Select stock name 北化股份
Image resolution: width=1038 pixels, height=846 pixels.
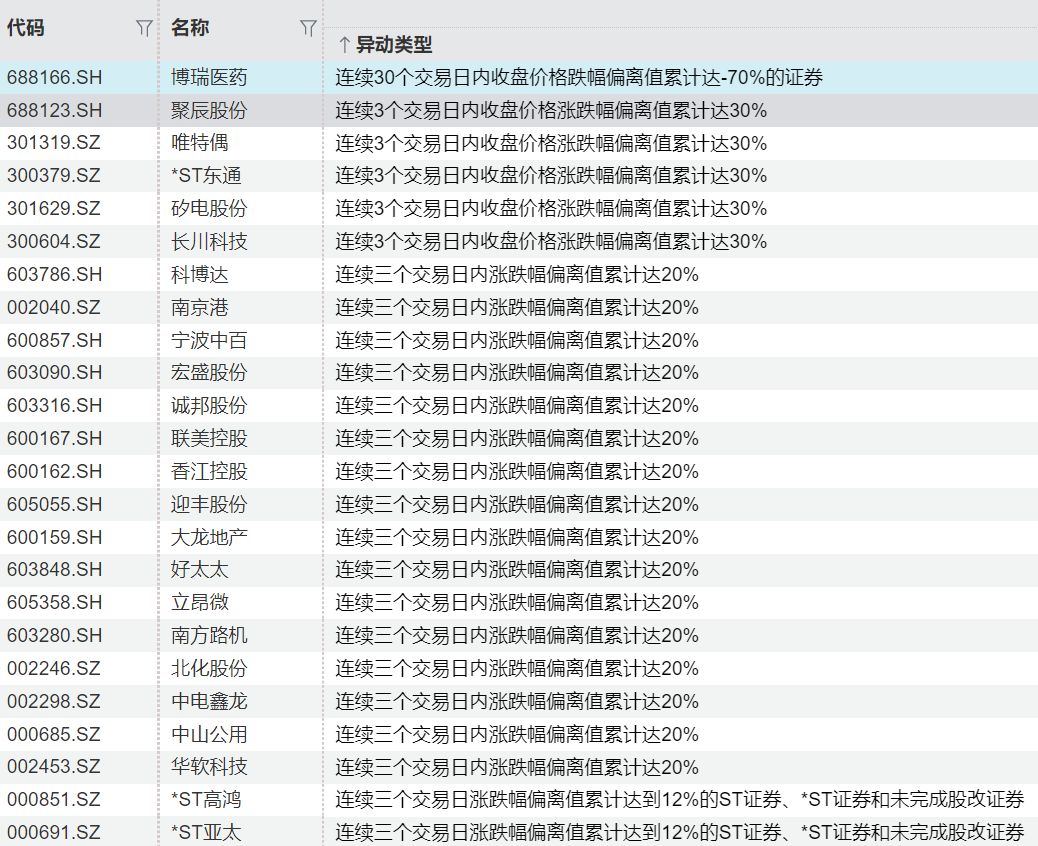[209, 669]
